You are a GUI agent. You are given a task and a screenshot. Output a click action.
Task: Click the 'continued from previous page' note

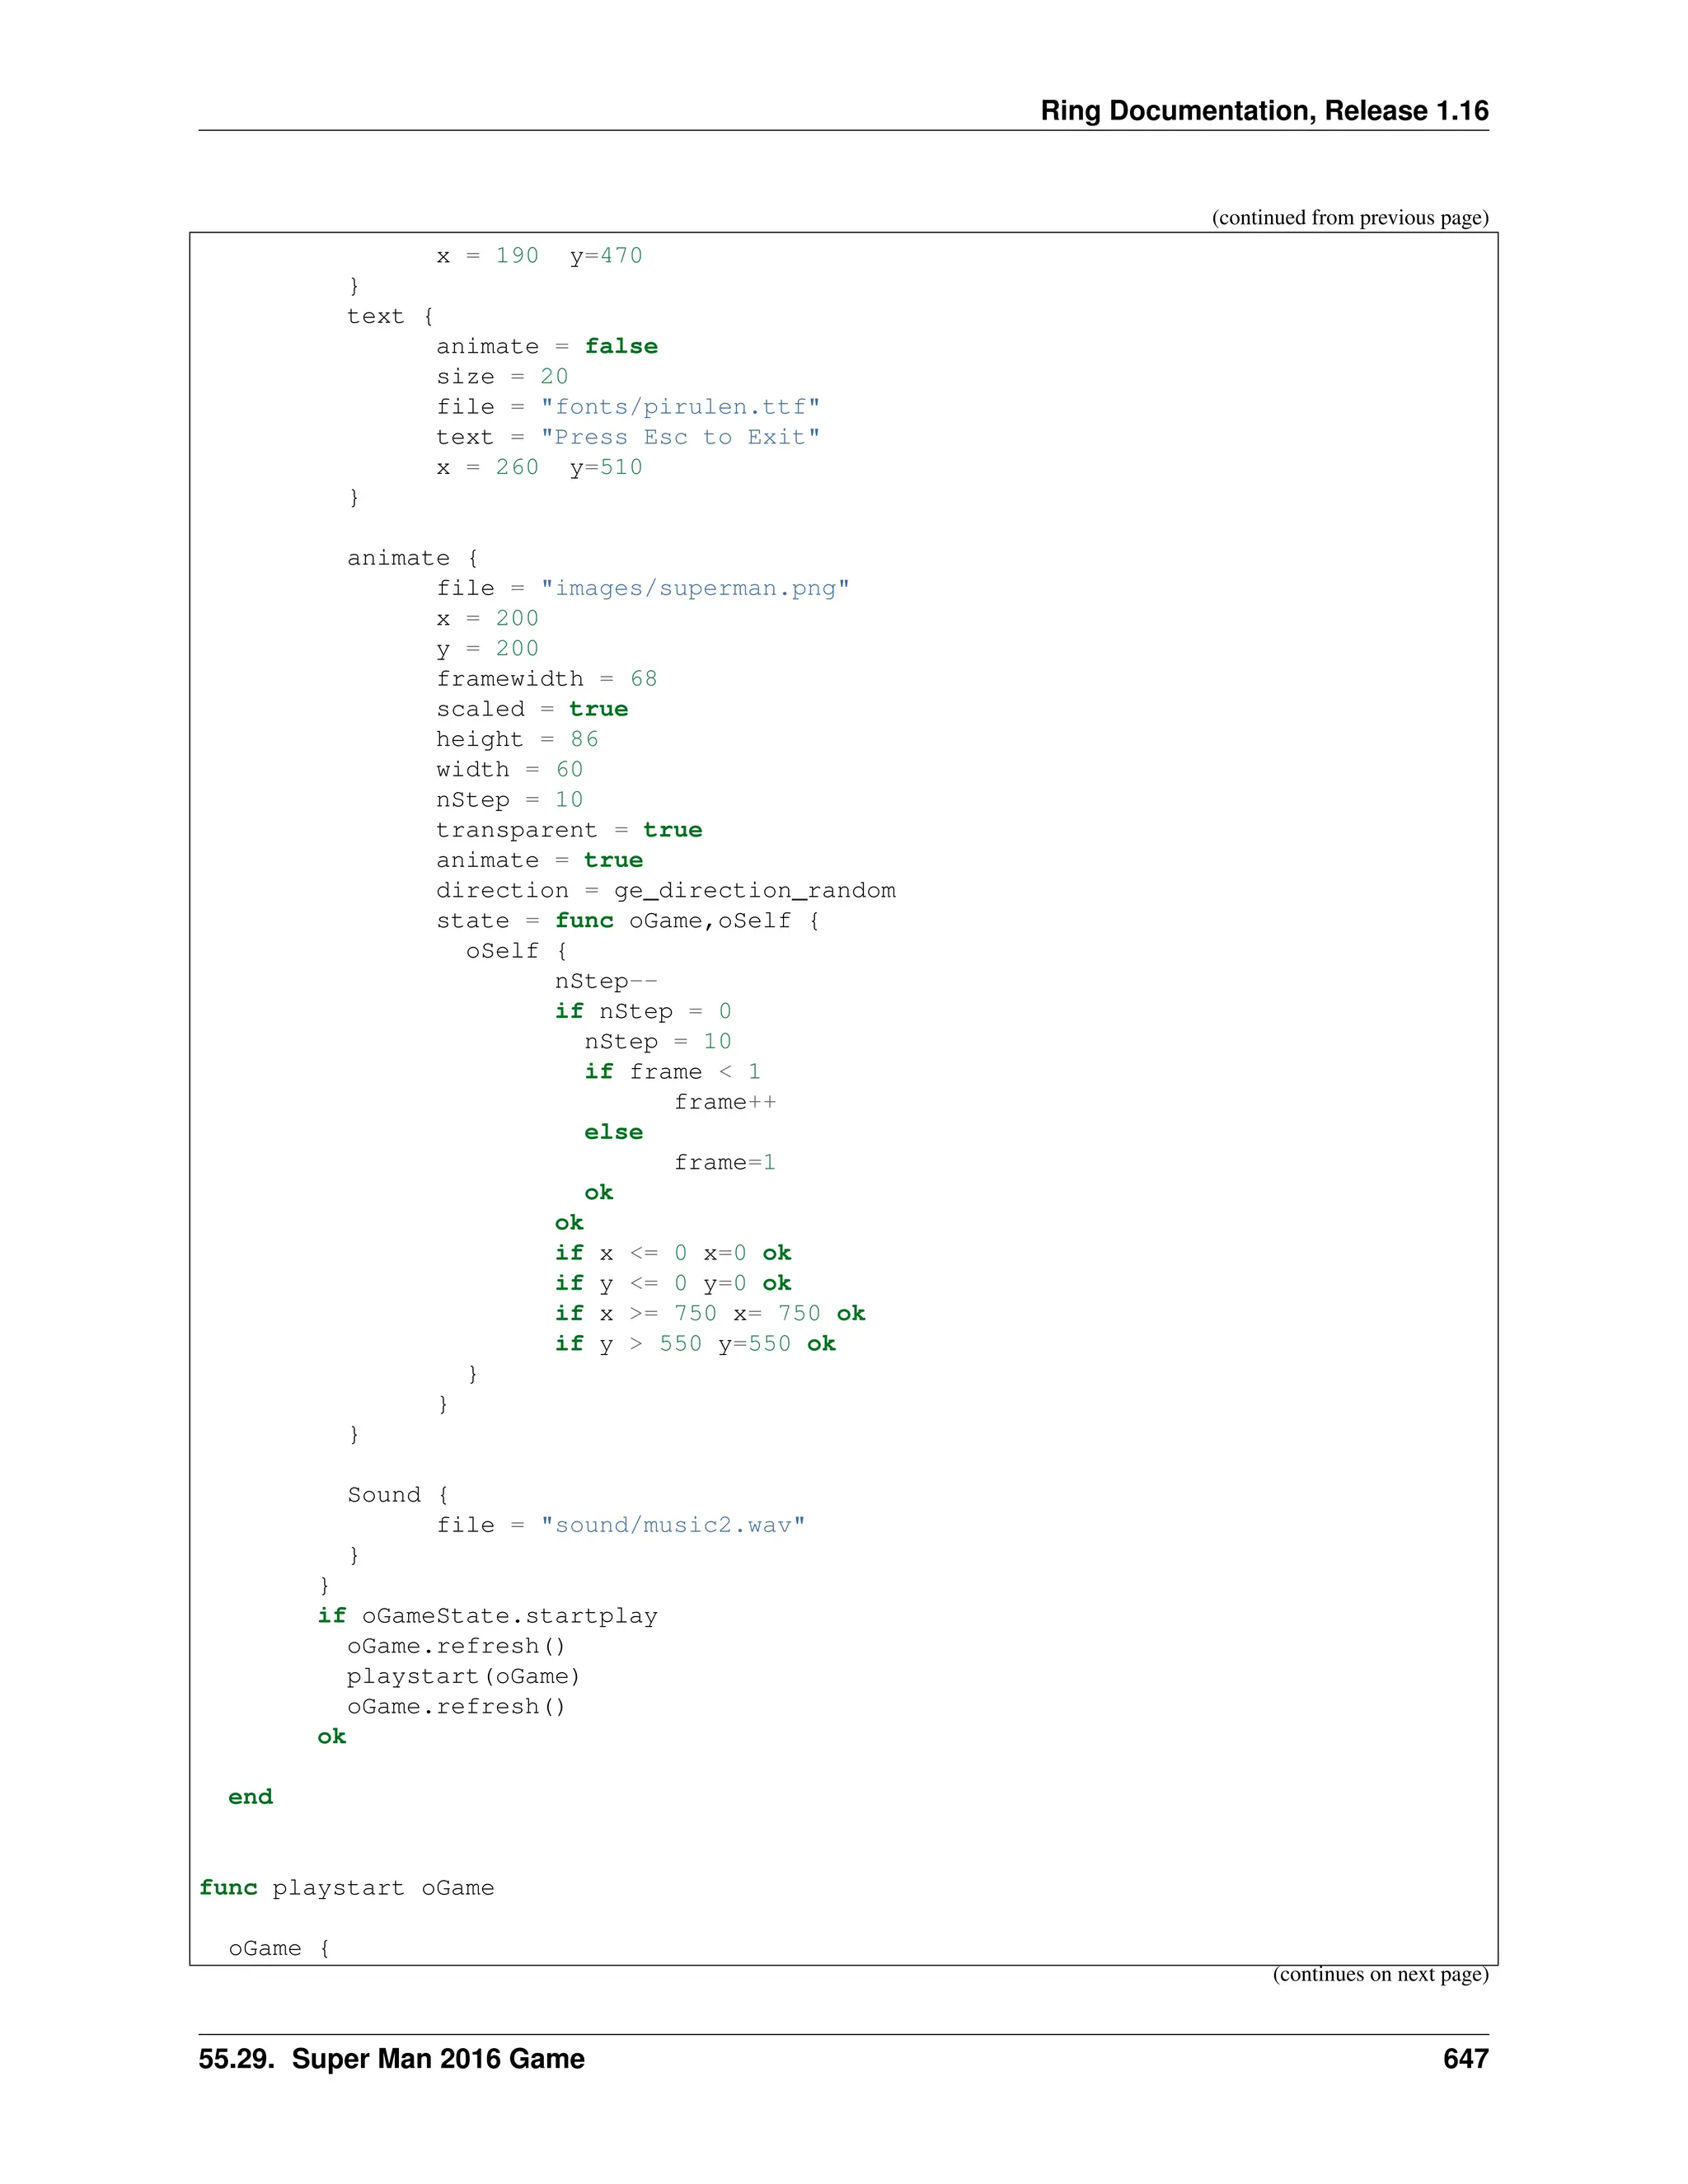click(x=1349, y=217)
